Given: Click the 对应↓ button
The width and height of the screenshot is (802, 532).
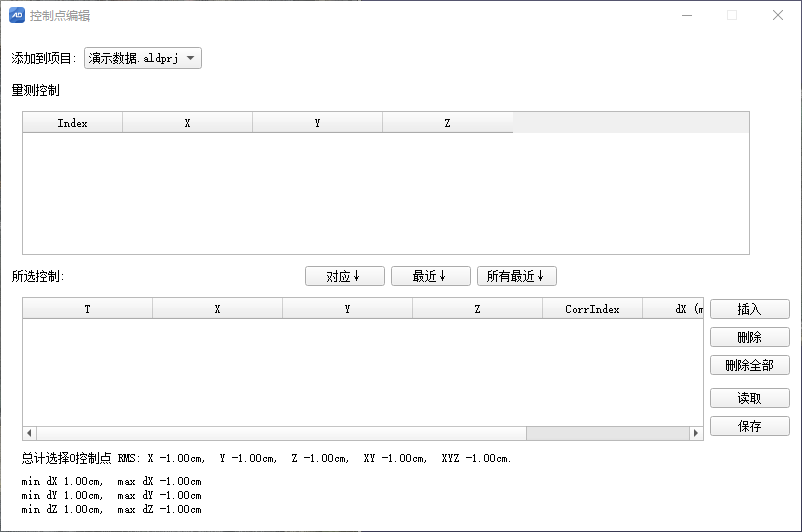Looking at the screenshot, I should click(345, 276).
